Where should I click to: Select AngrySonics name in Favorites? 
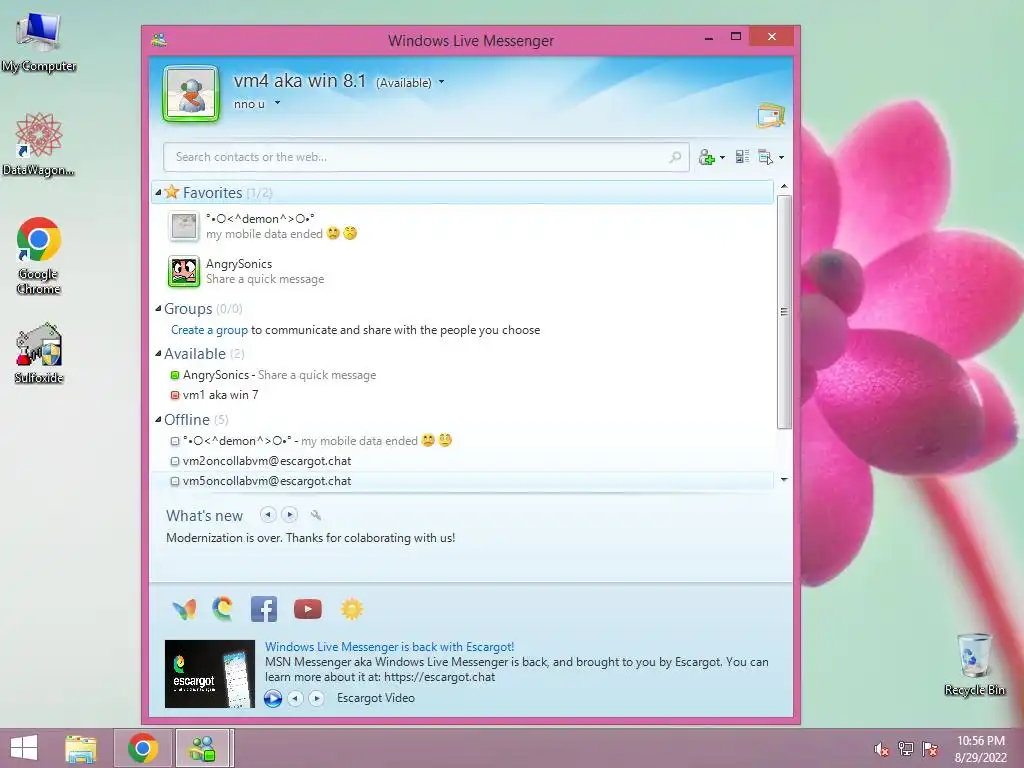click(x=239, y=264)
